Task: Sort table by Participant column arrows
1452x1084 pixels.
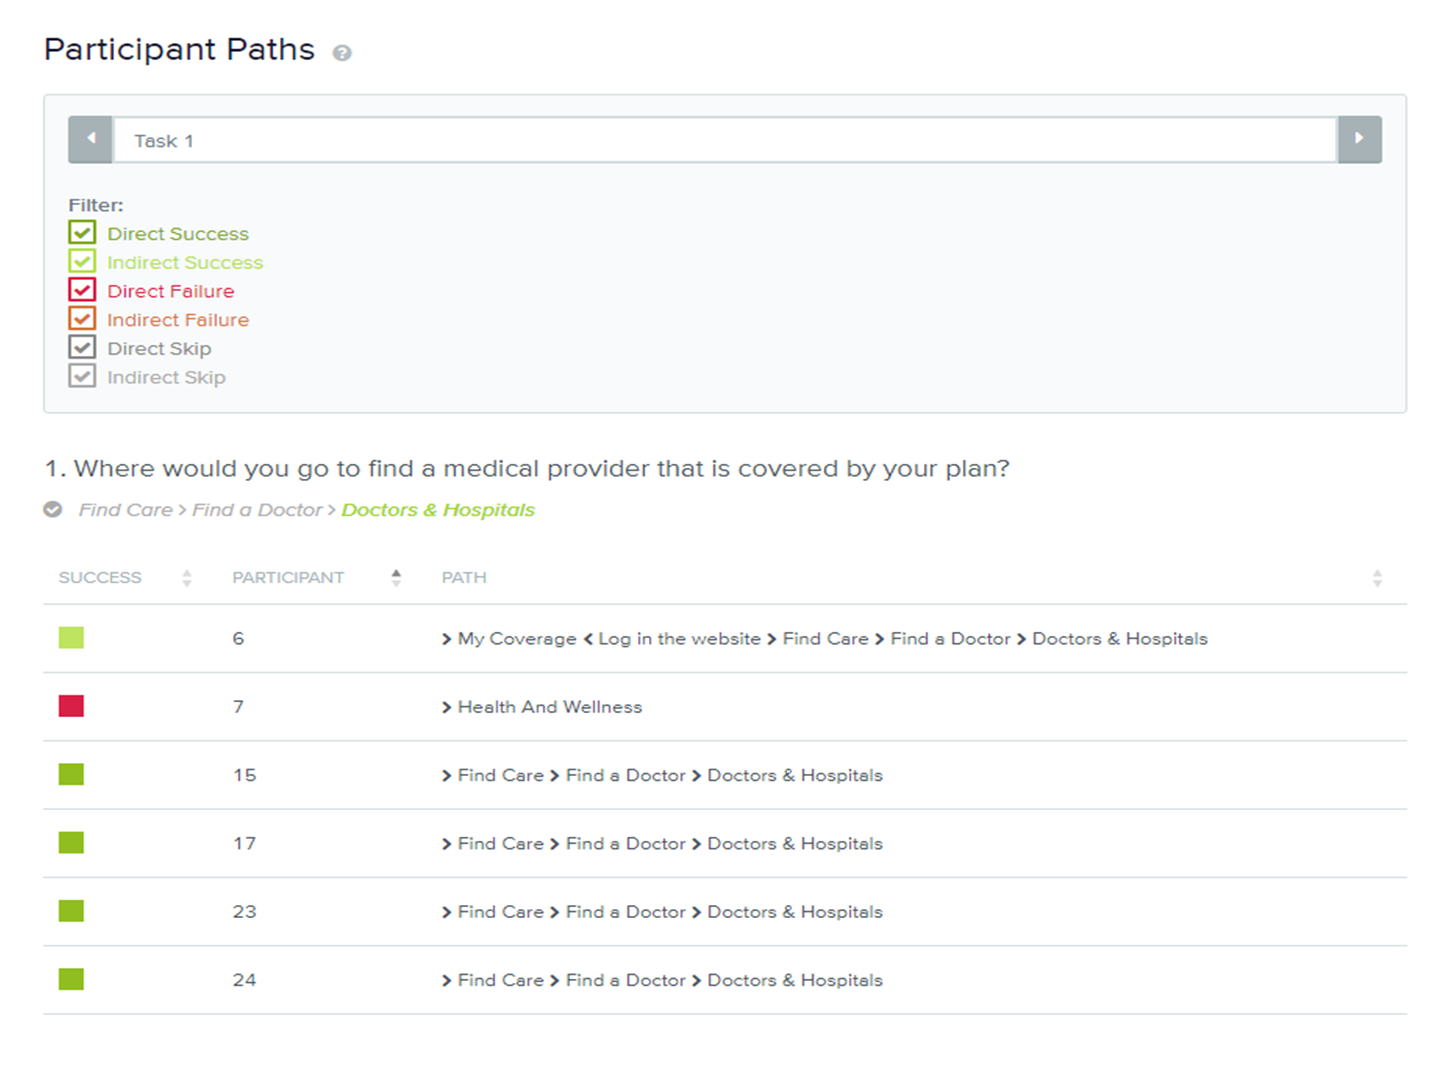Action: 396,578
